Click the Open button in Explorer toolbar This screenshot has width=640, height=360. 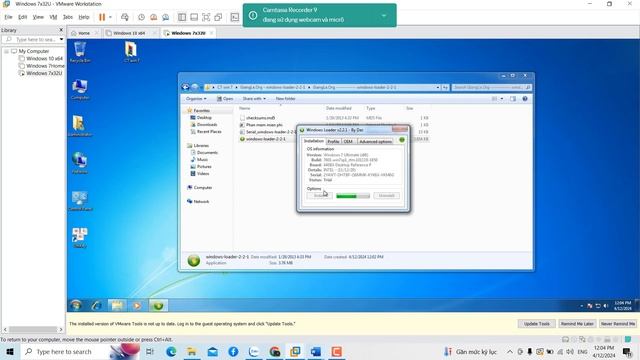pyautogui.click(x=225, y=99)
